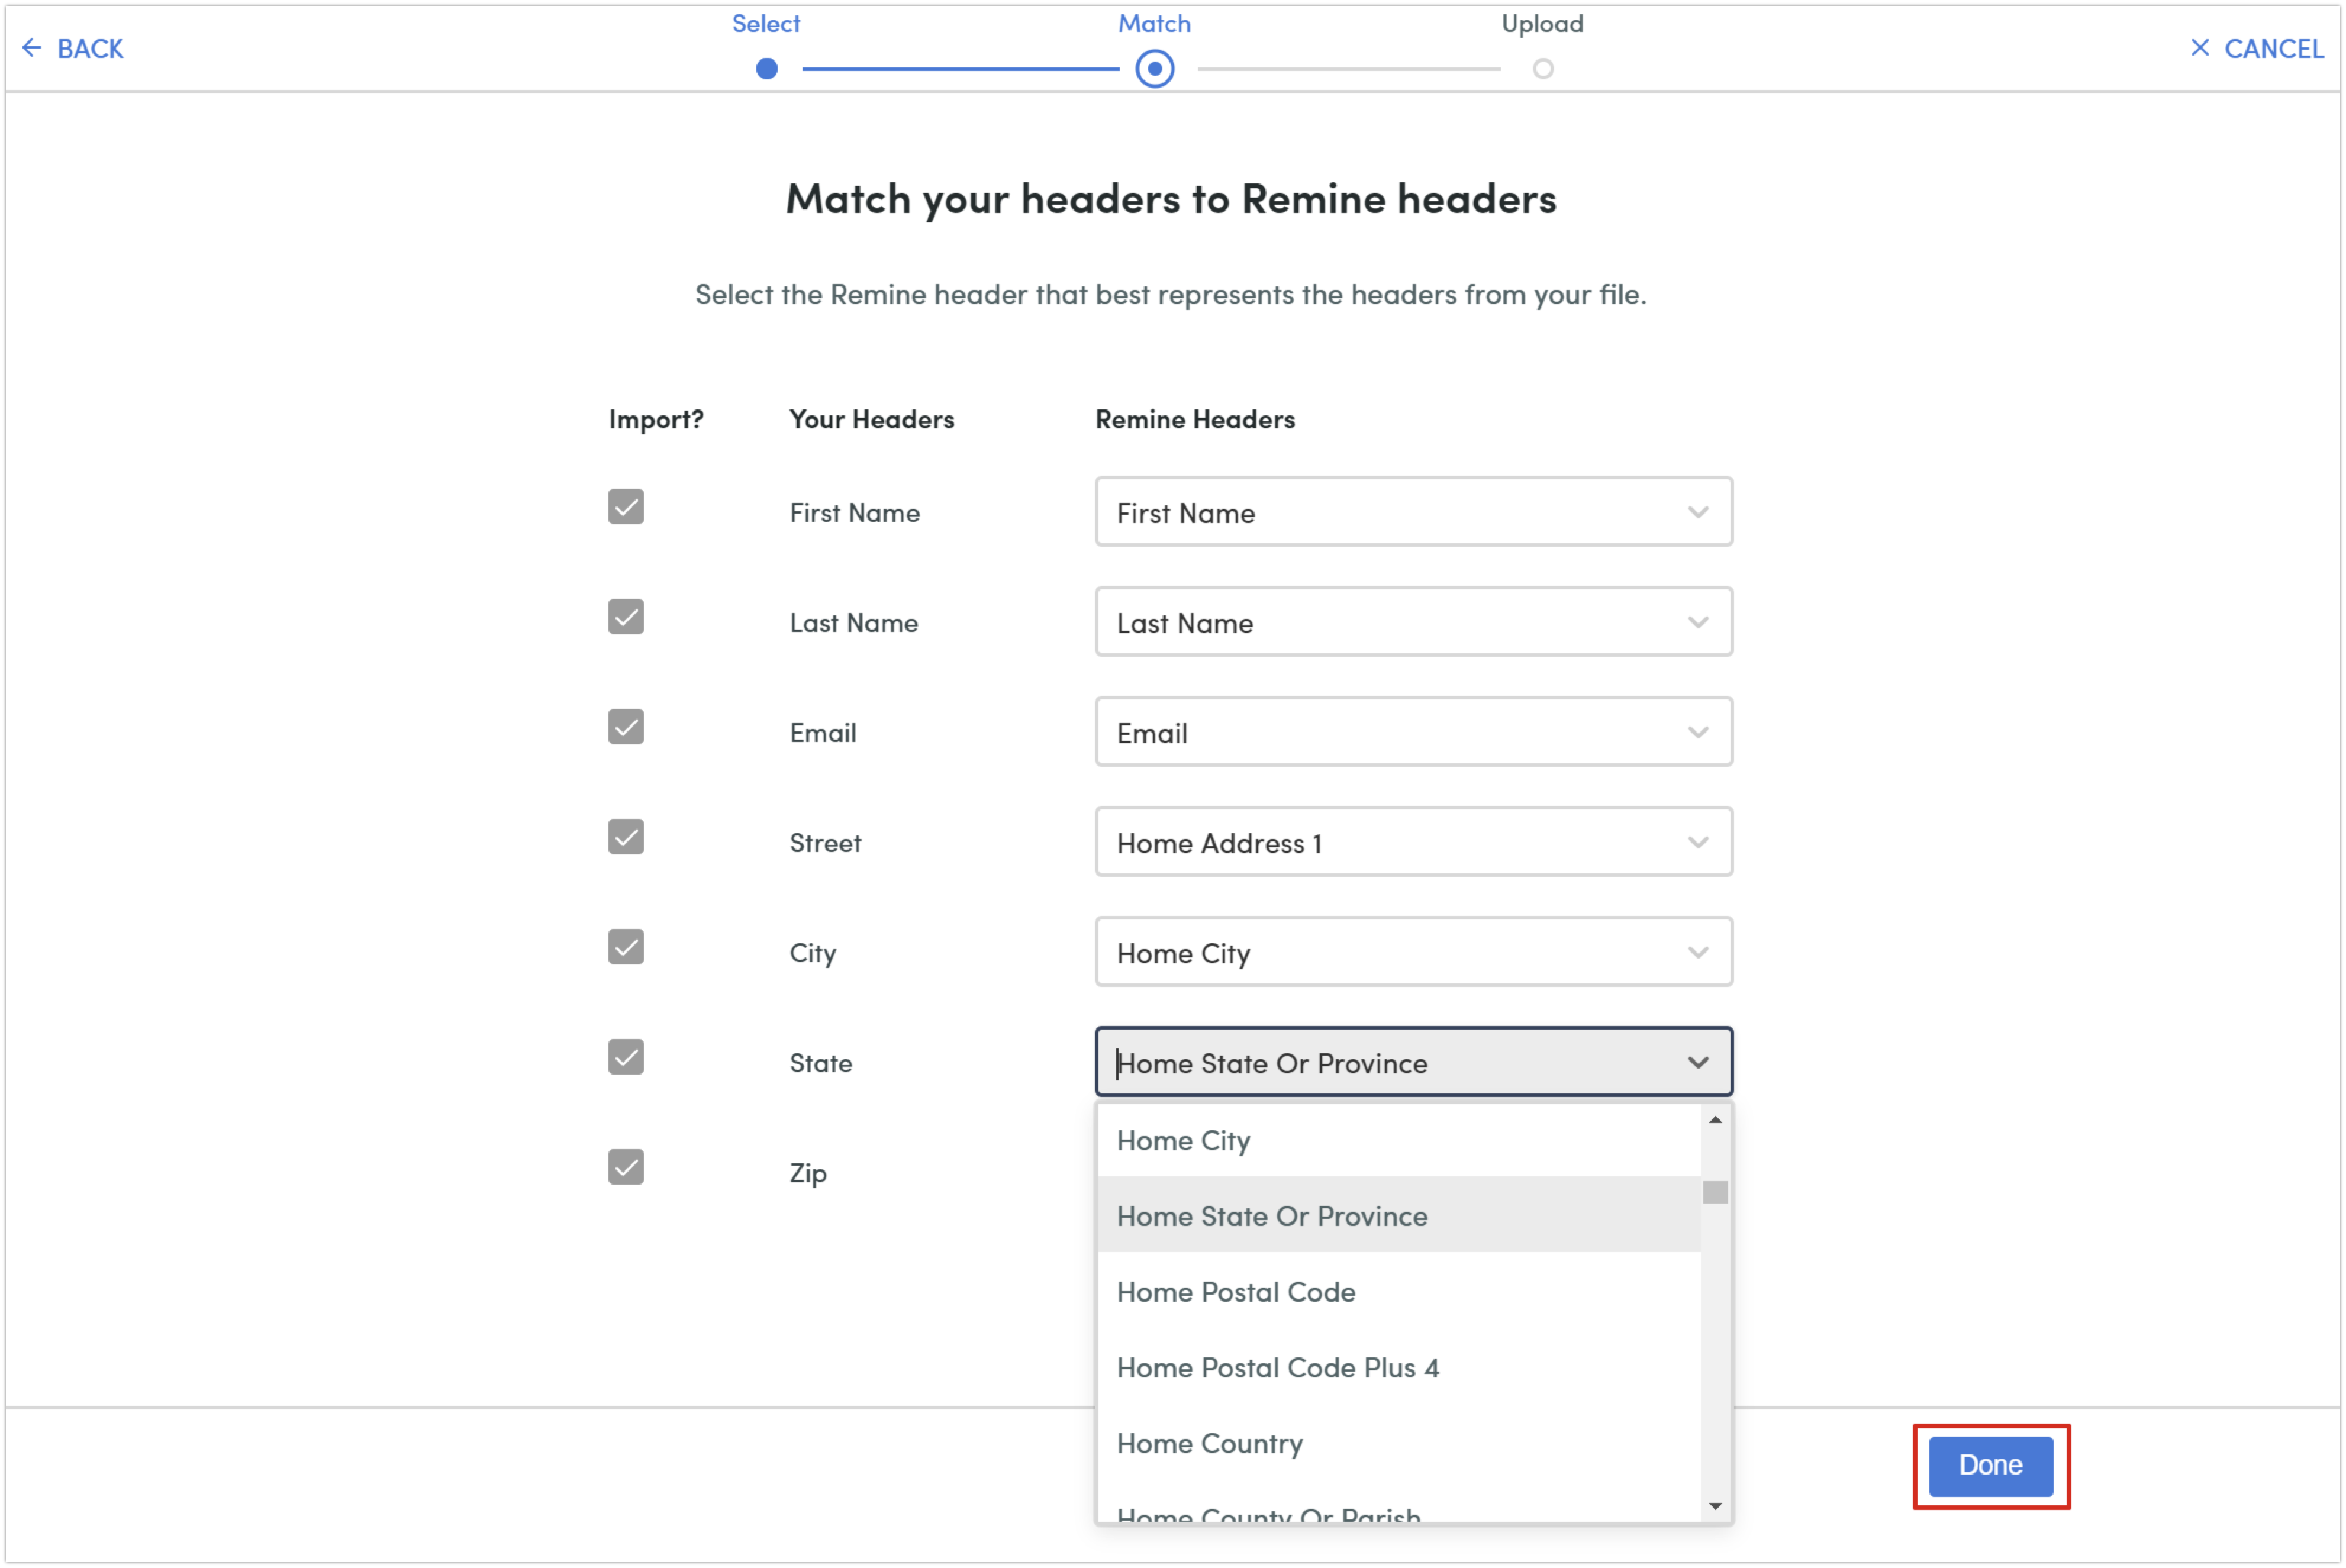Click the 'State' header label
The image size is (2346, 1568).
click(x=821, y=1063)
